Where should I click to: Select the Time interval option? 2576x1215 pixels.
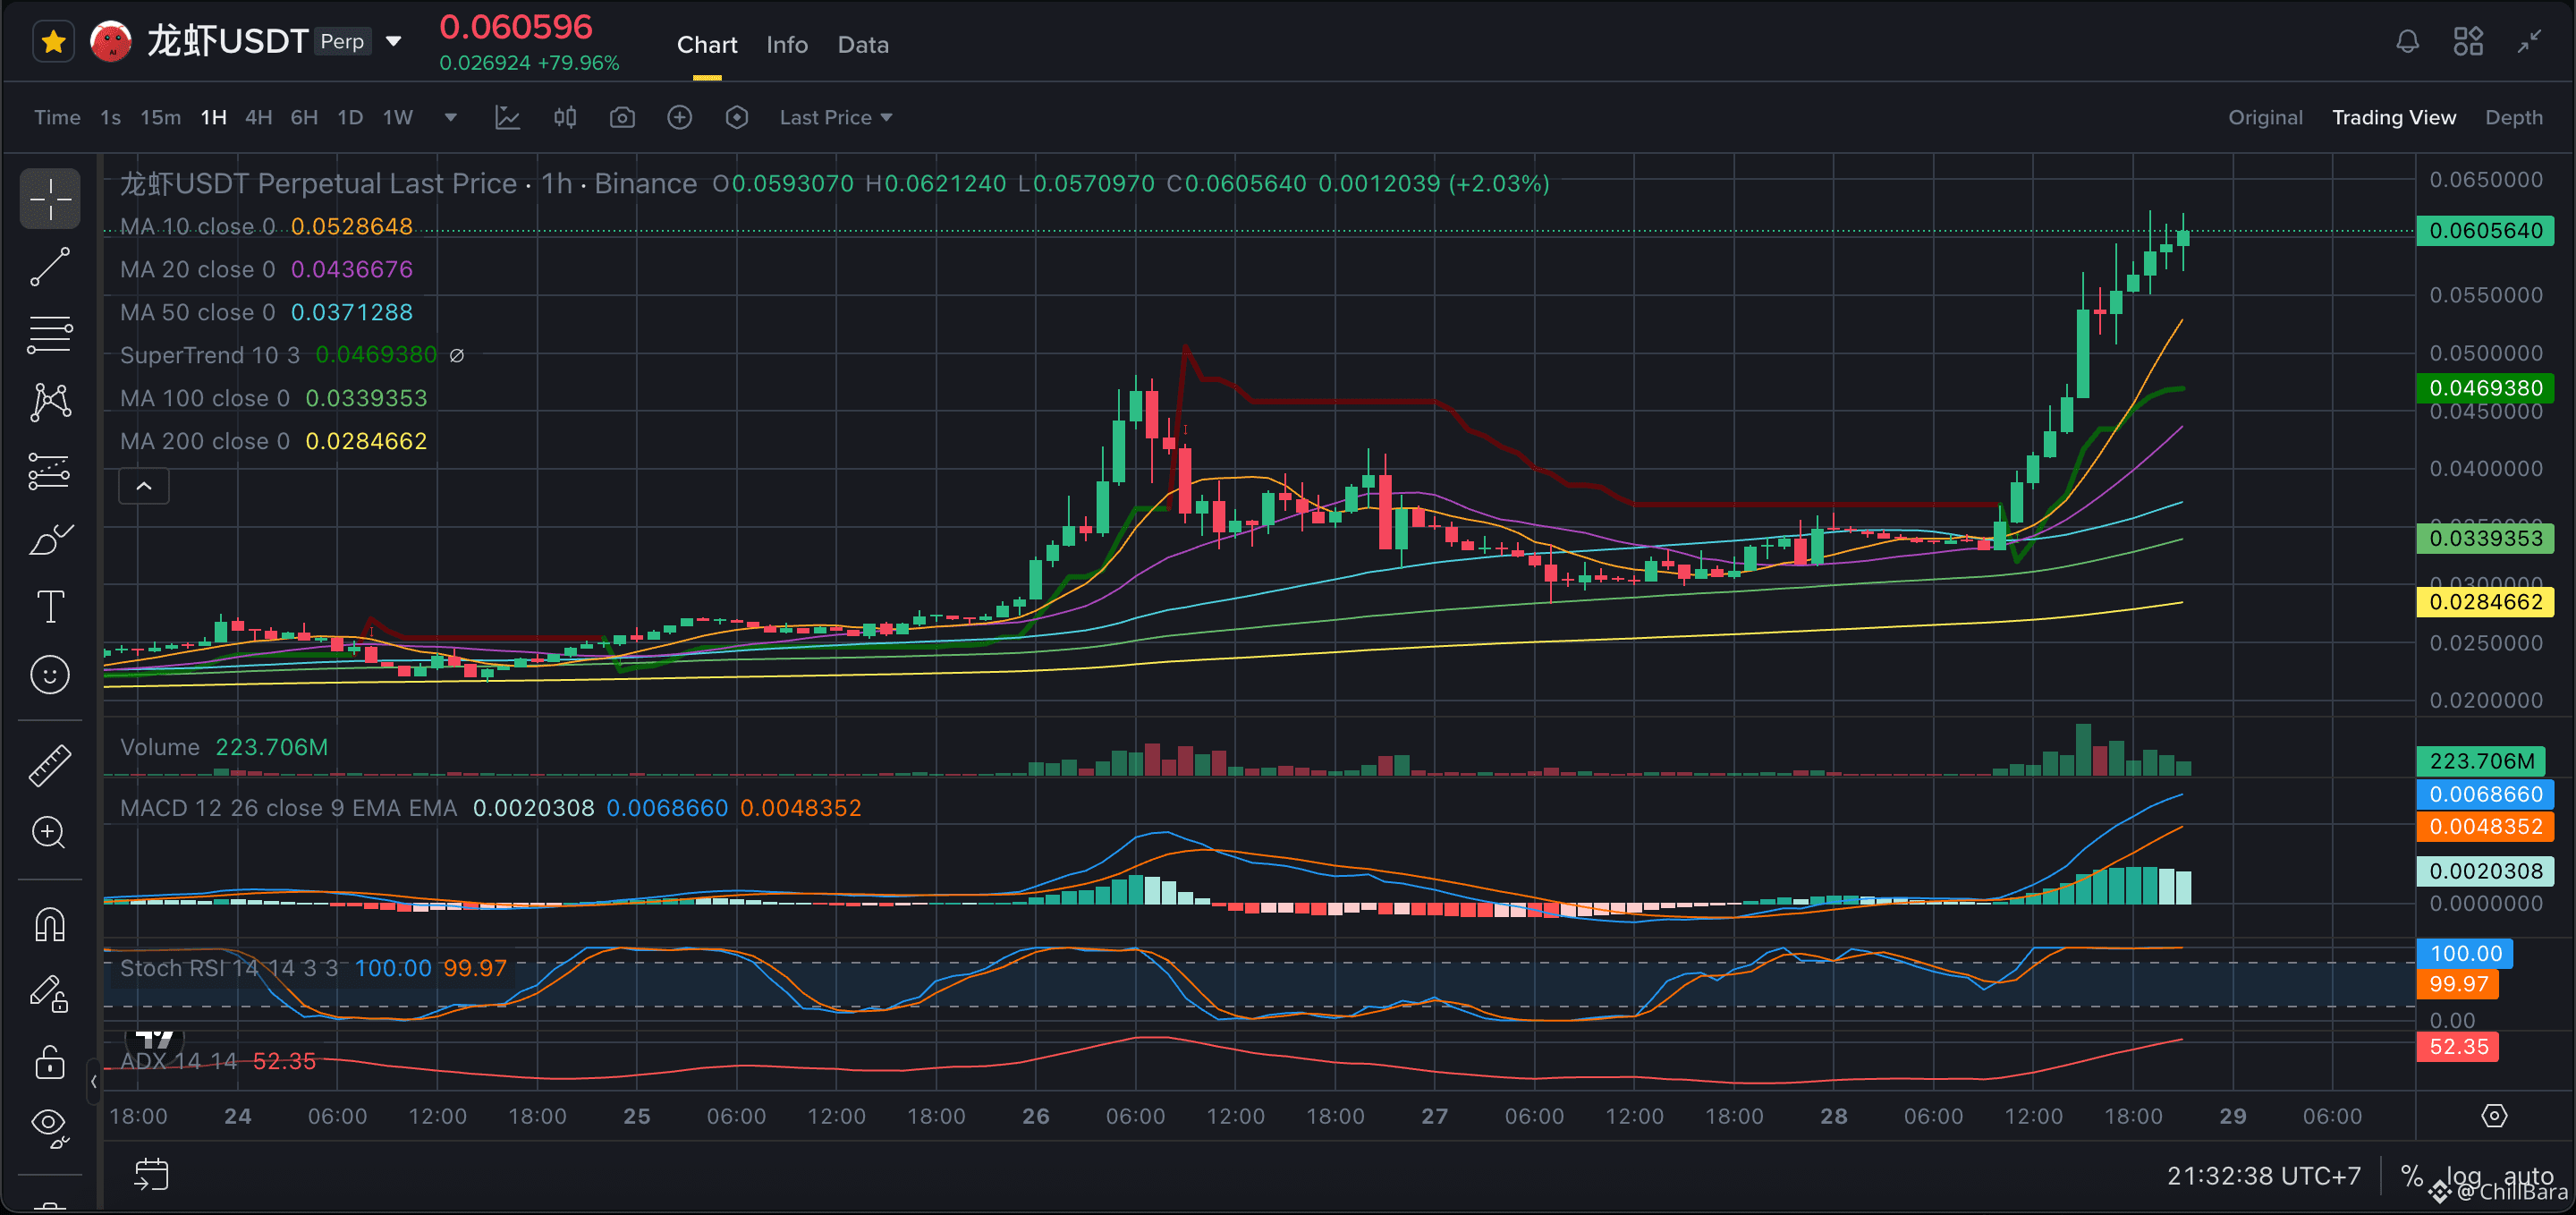pyautogui.click(x=57, y=118)
